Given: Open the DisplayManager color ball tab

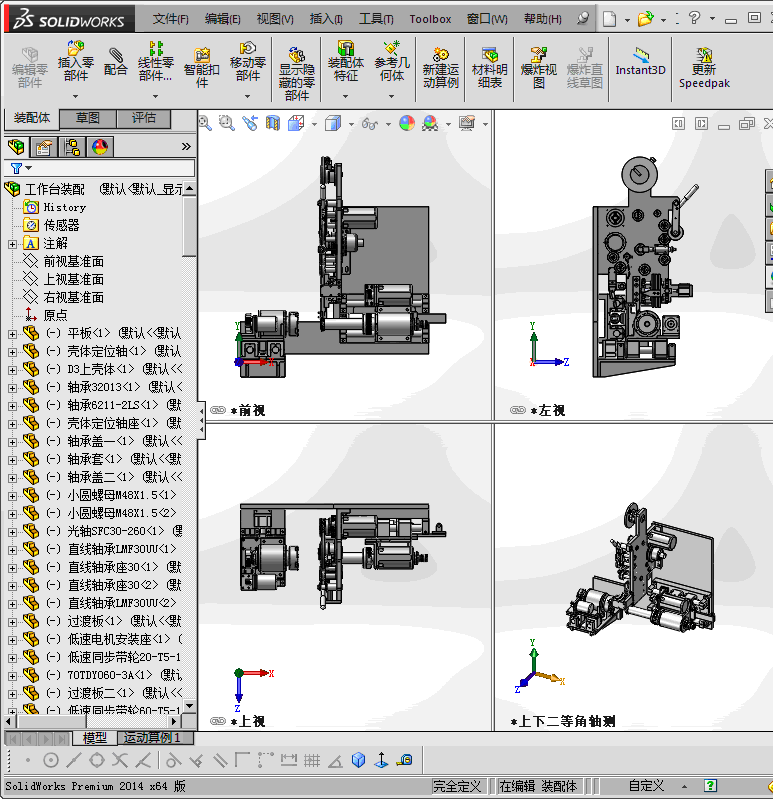Looking at the screenshot, I should pos(99,147).
